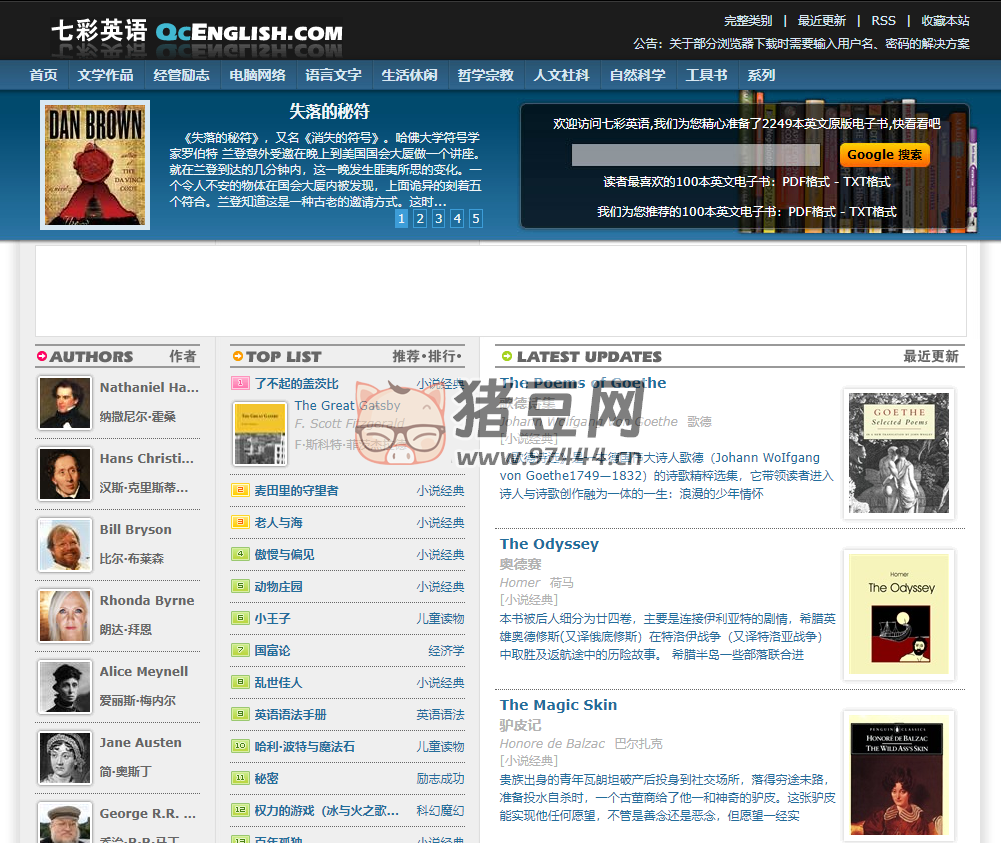Switch to slide 1

click(401, 219)
